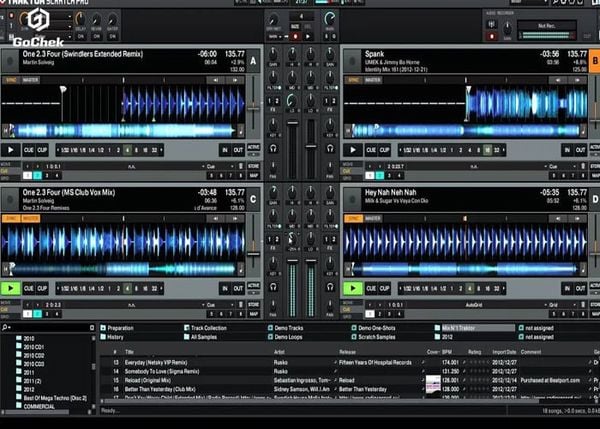Click the deck A tempo fader
Screen dimensions: 600x429
(253, 109)
